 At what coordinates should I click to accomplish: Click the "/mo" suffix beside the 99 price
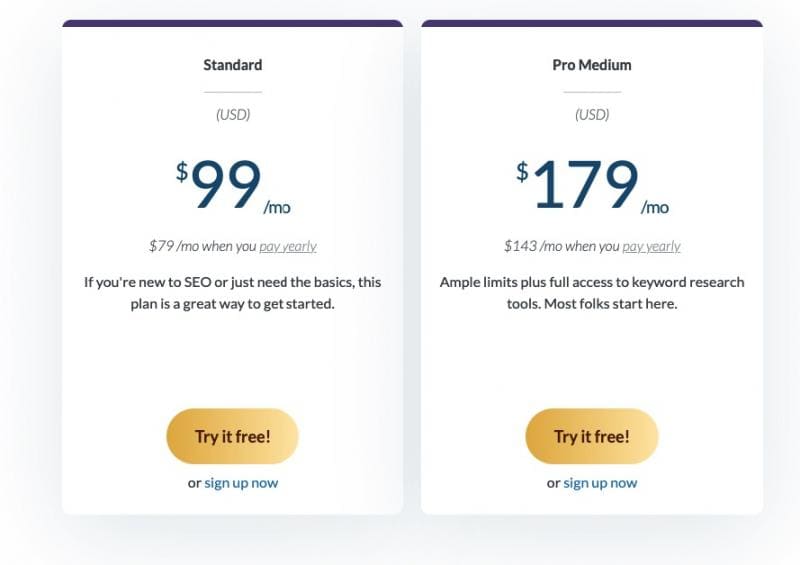pyautogui.click(x=277, y=208)
